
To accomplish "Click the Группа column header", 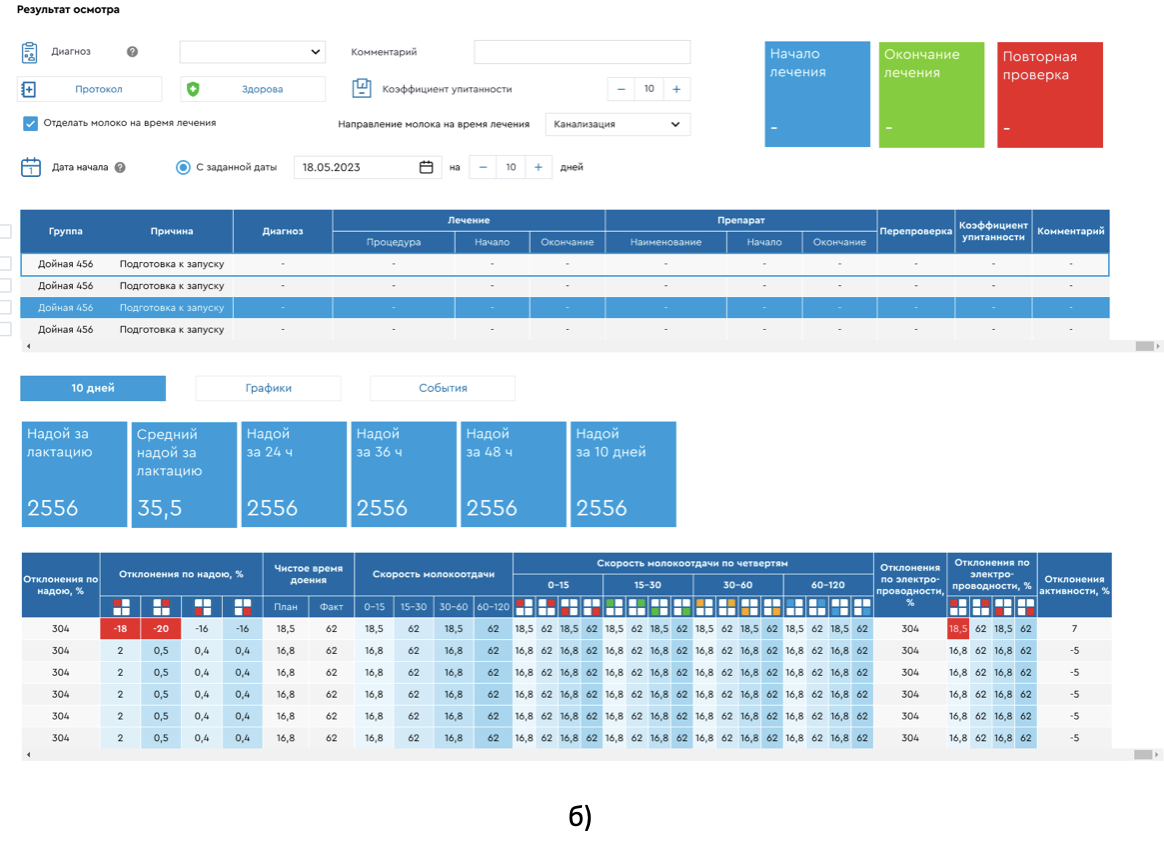I will coord(65,231).
